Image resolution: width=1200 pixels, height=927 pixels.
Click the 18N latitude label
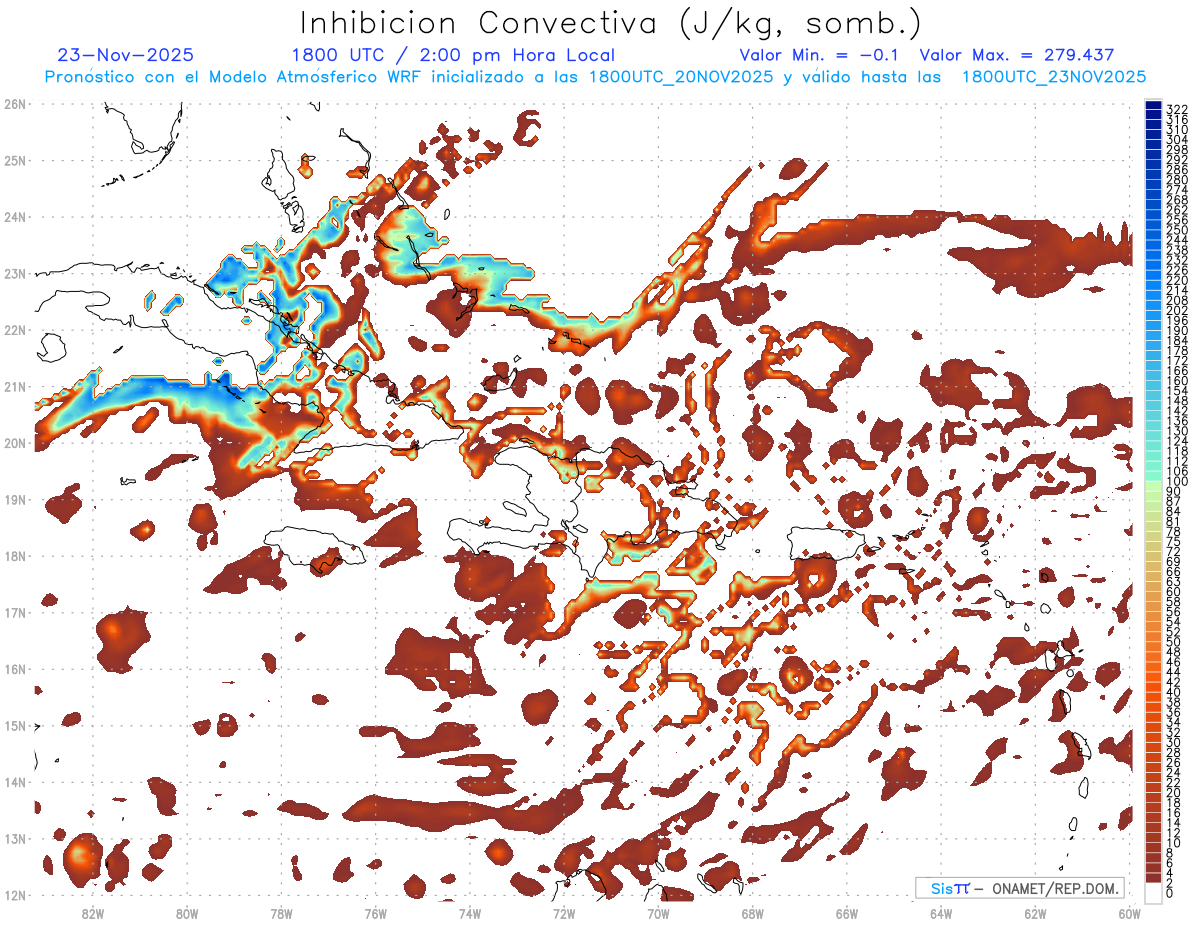tap(14, 556)
